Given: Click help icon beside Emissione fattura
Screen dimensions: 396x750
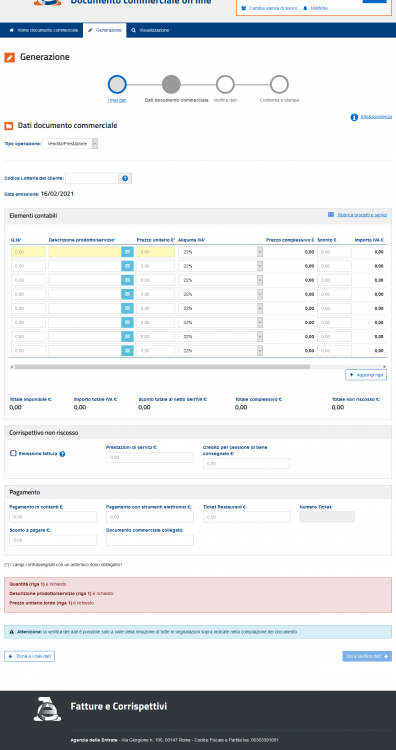Looking at the screenshot, I should tap(62, 454).
